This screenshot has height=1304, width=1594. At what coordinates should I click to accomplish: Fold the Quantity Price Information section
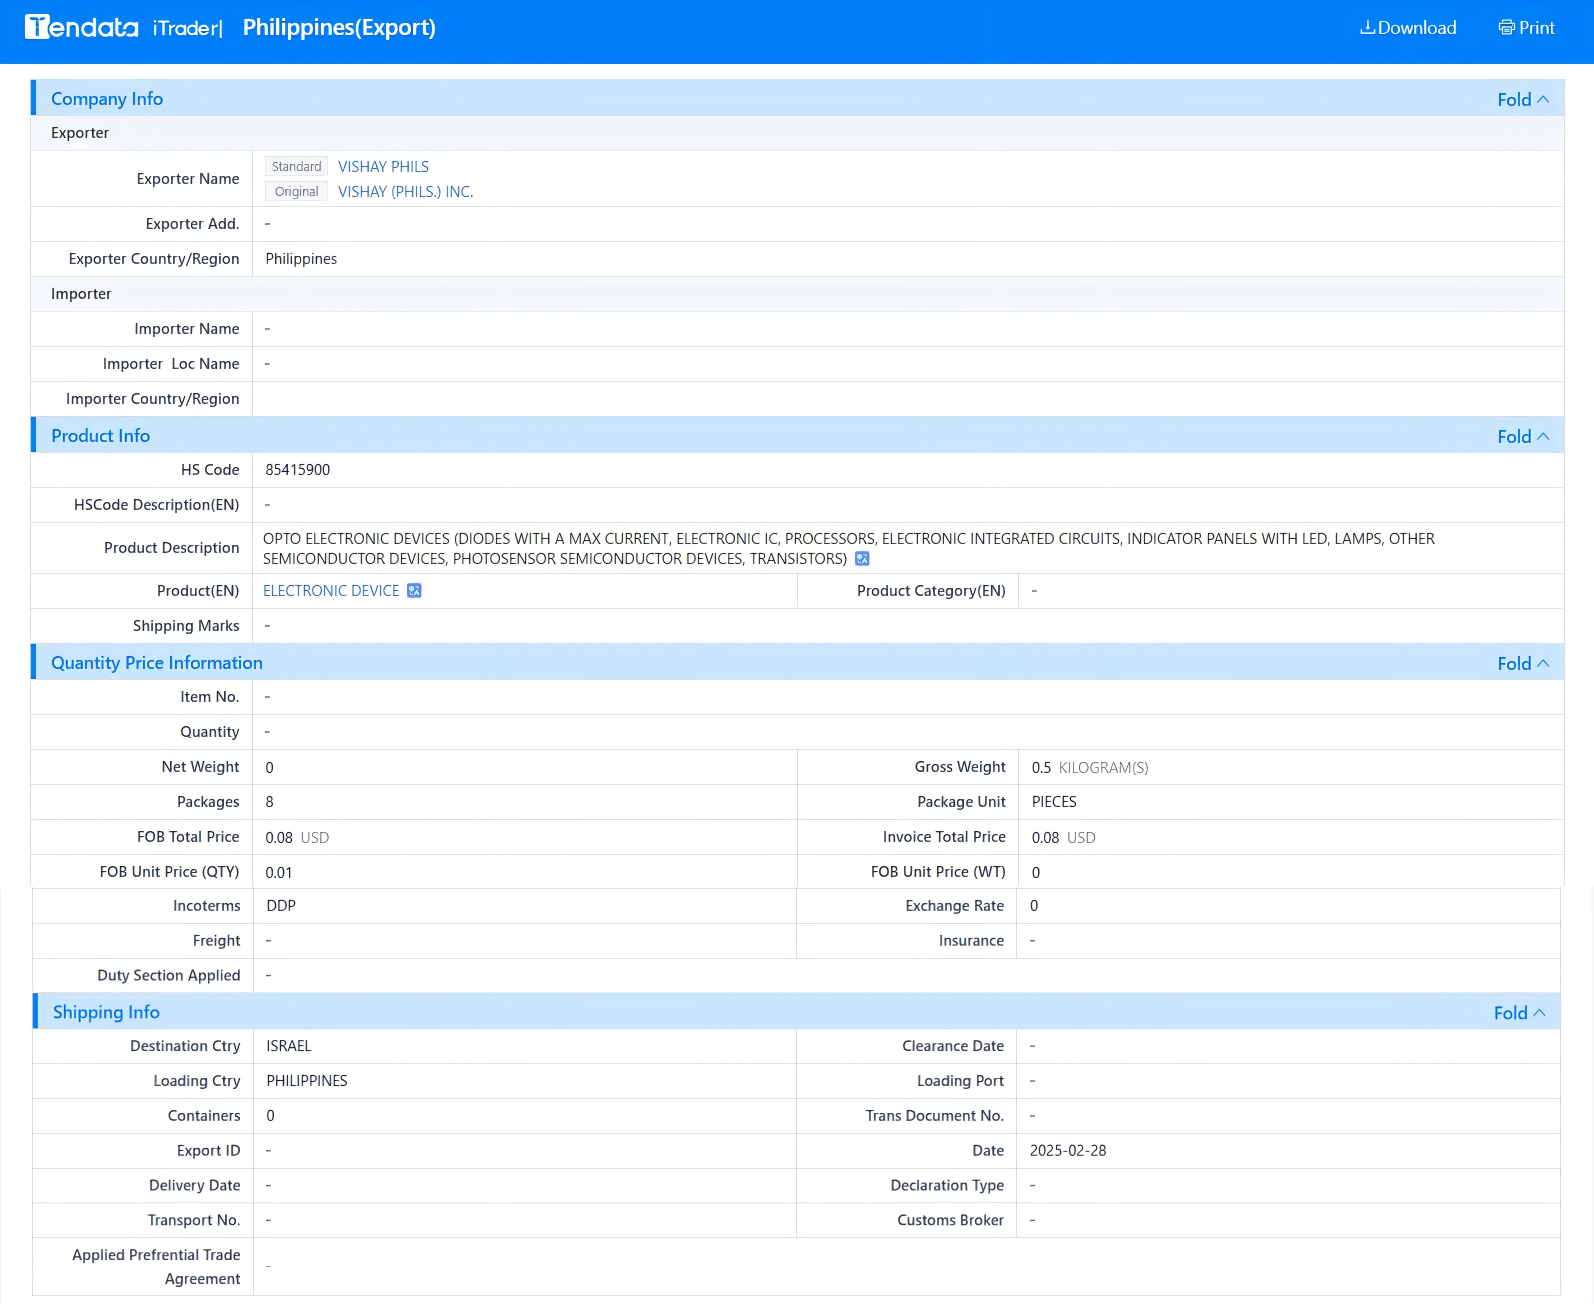pyautogui.click(x=1523, y=663)
